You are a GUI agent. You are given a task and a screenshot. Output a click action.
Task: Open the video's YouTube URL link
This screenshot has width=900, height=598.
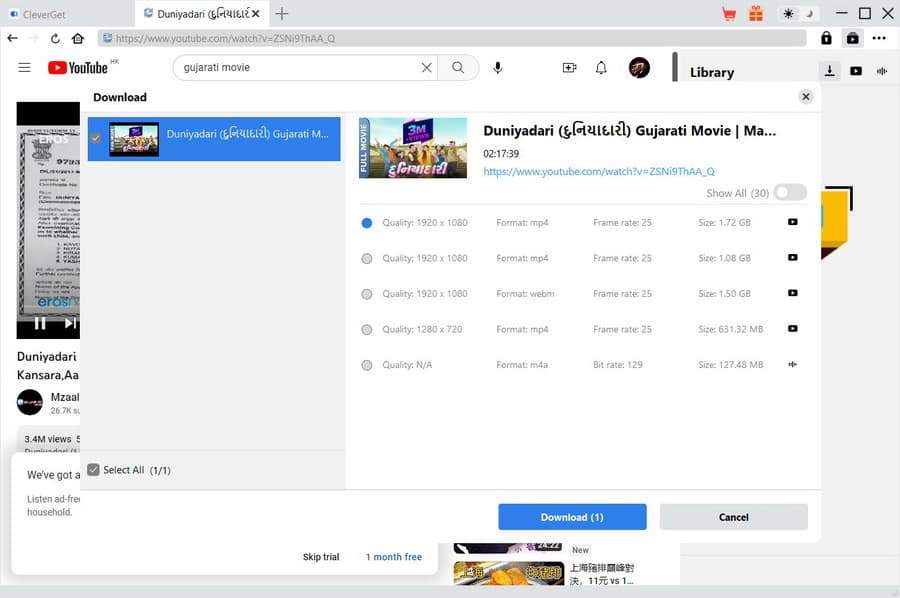(598, 172)
